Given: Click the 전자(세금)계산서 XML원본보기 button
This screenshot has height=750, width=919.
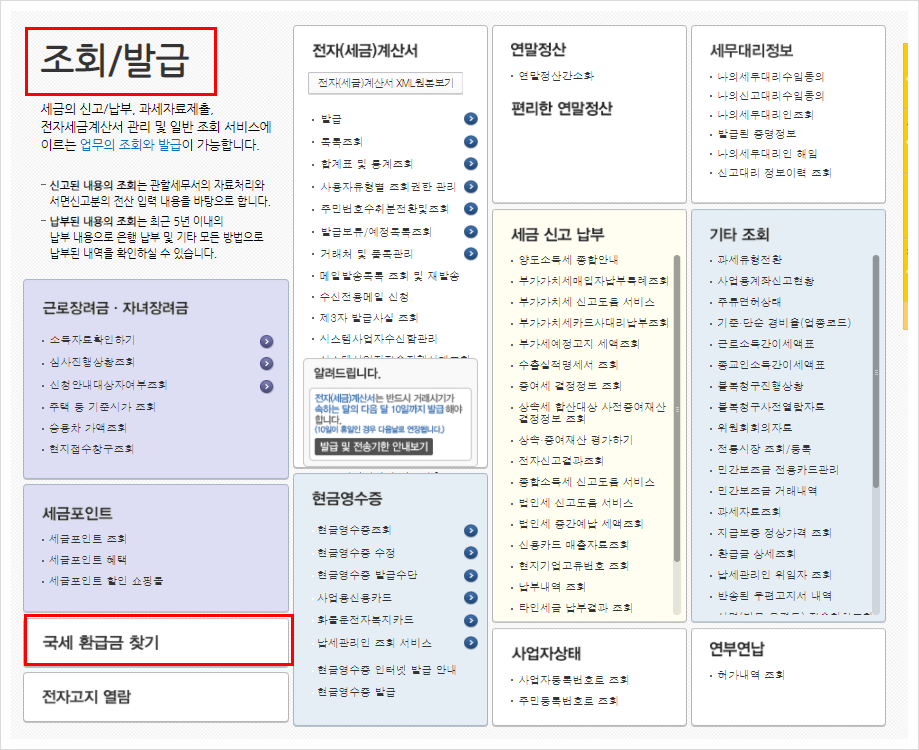Looking at the screenshot, I should pos(385,80).
